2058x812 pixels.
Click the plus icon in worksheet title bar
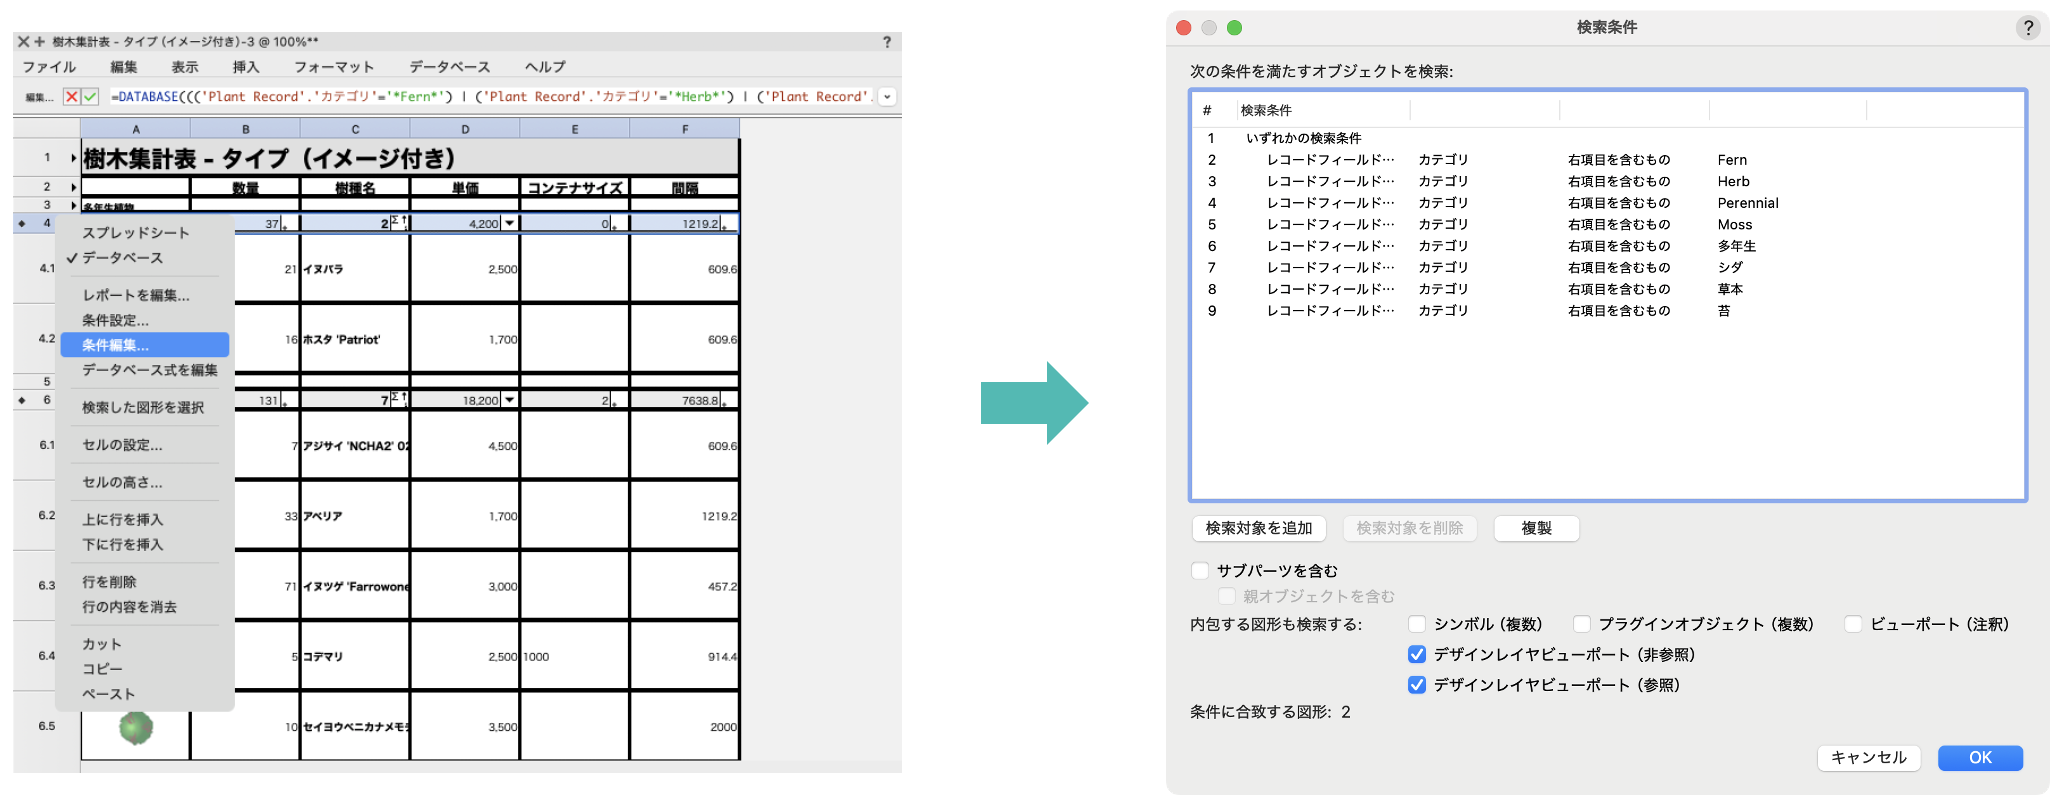coord(39,42)
